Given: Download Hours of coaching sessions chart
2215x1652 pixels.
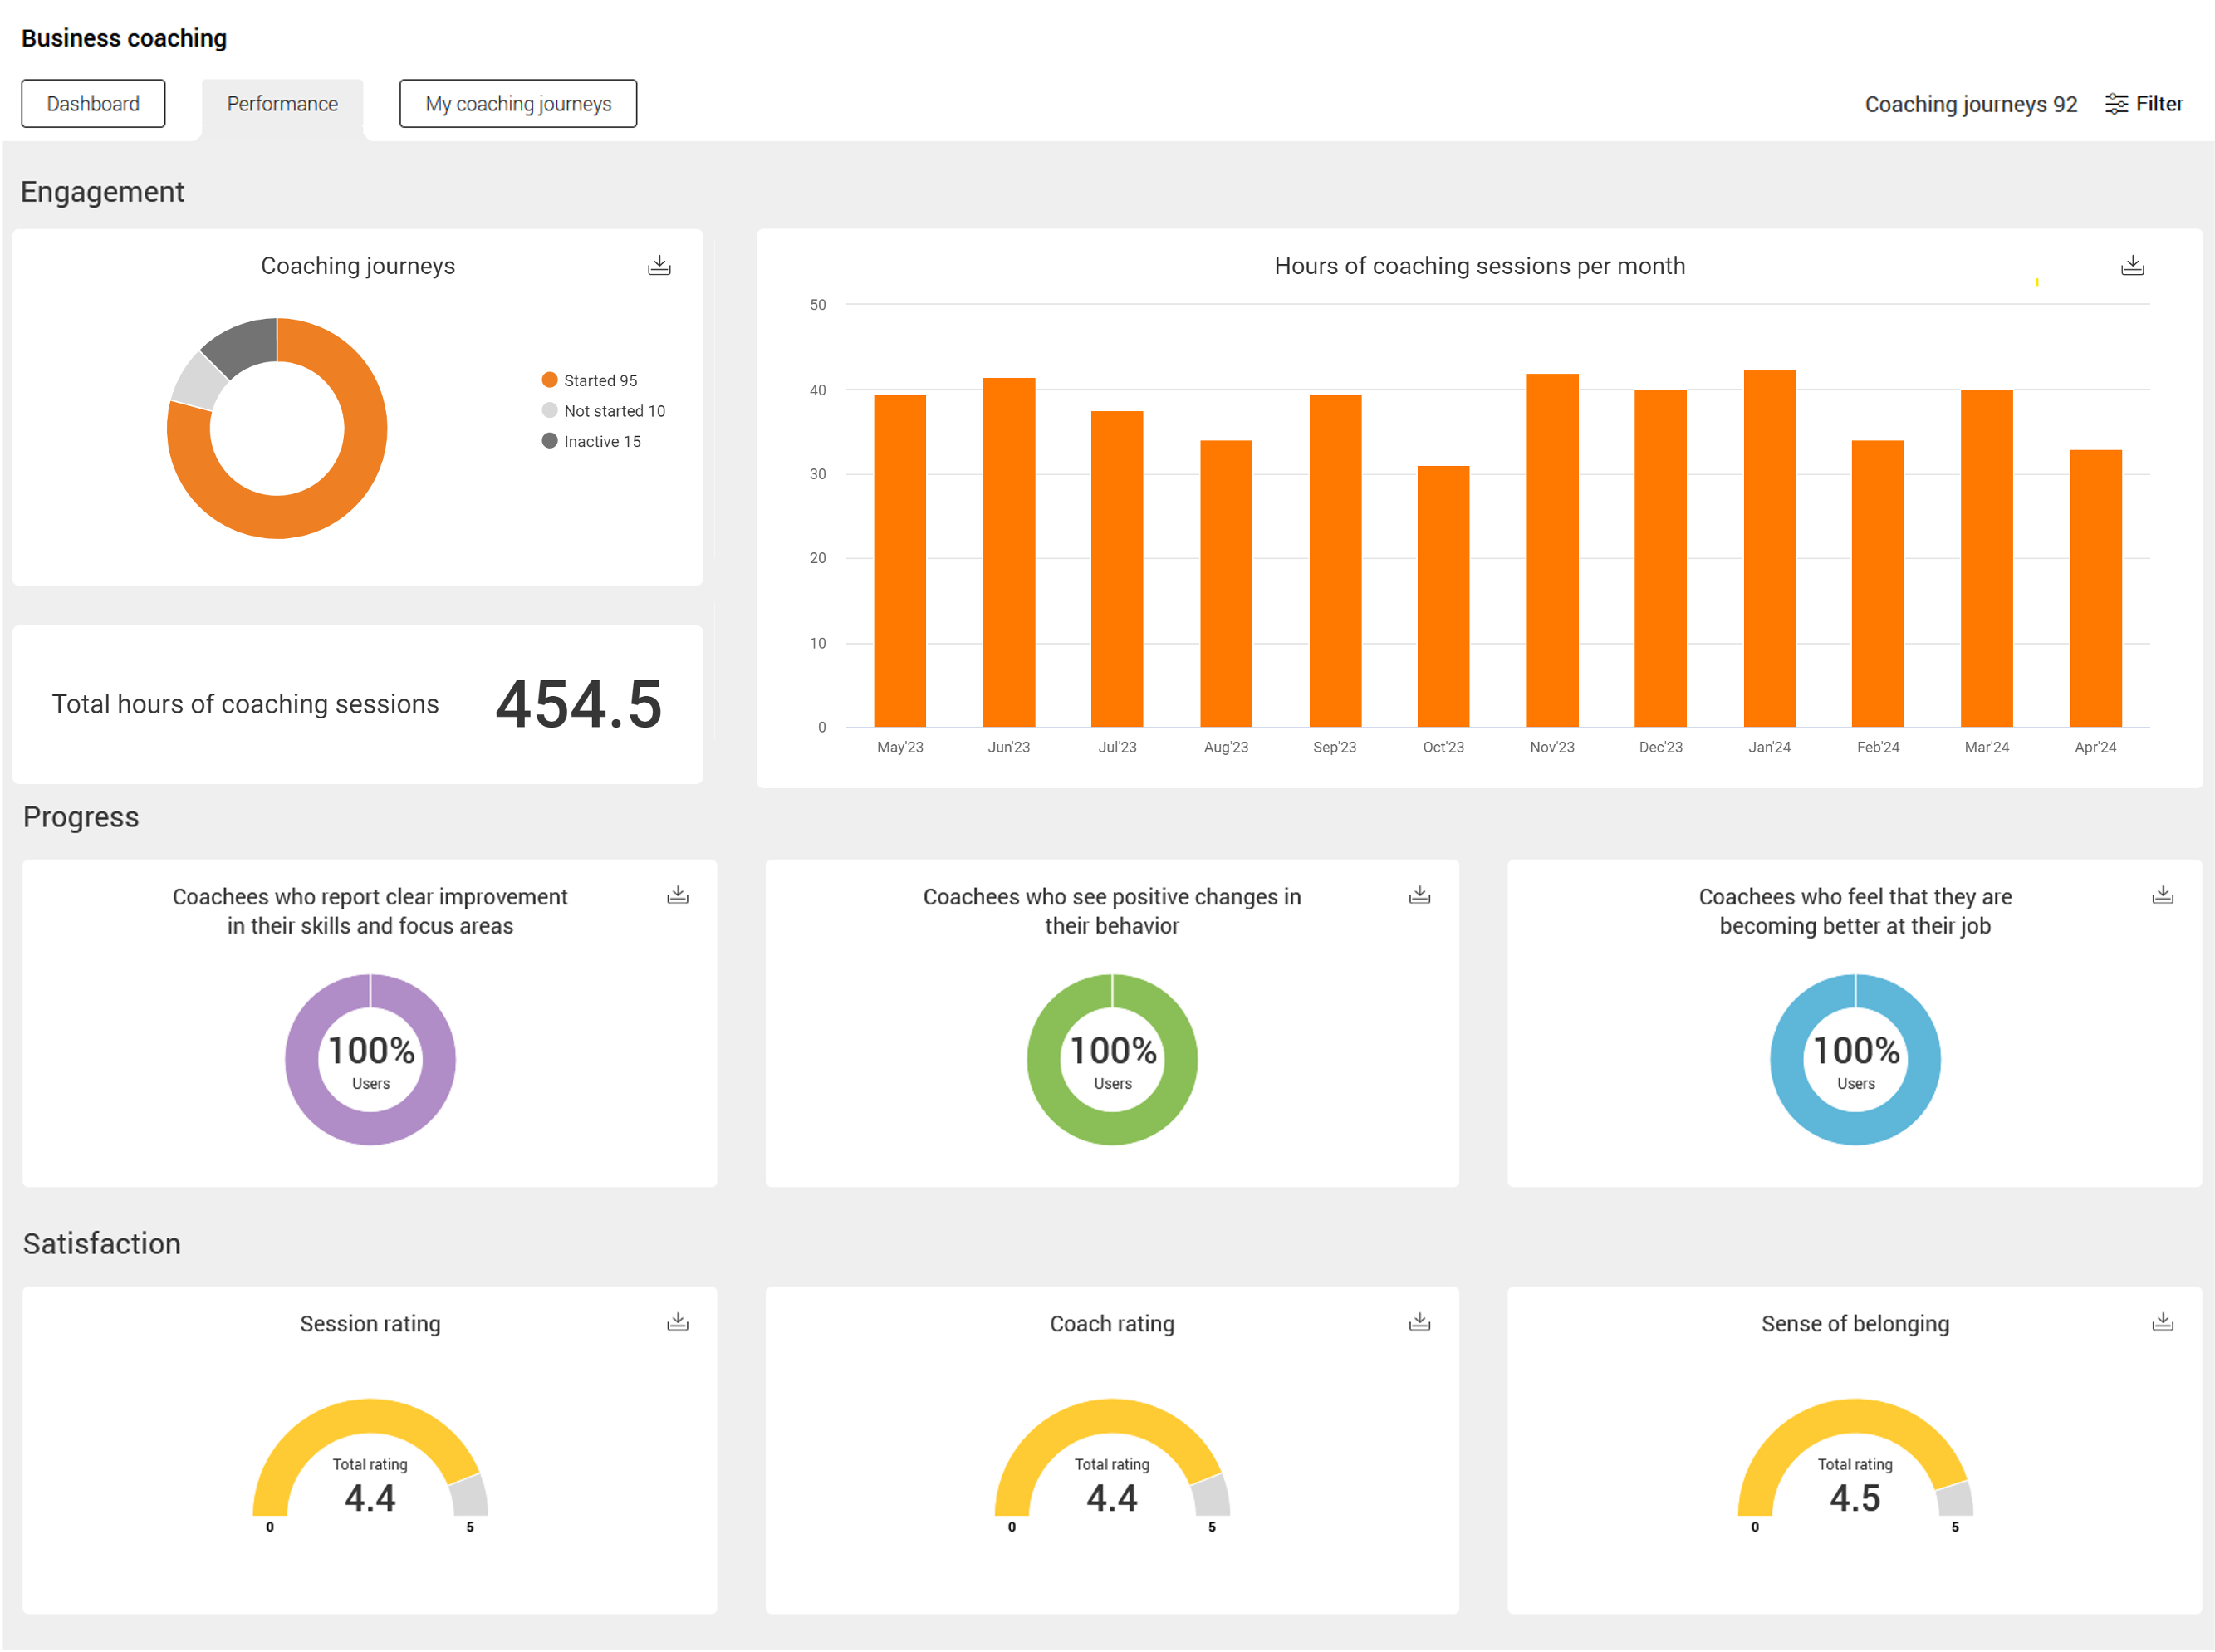Looking at the screenshot, I should coord(2132,265).
